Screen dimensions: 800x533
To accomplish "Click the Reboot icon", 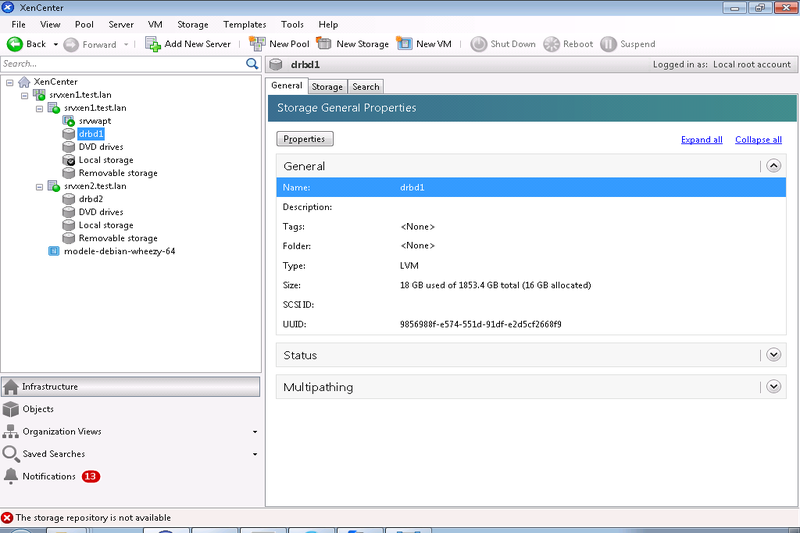I will [x=552, y=44].
